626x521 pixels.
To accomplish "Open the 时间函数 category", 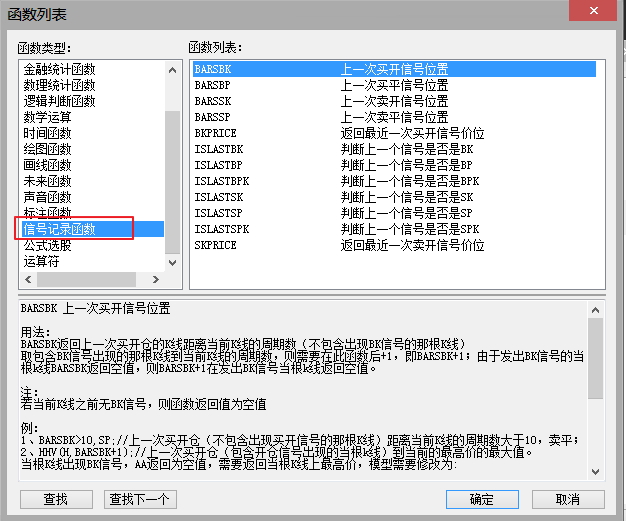I will 48,133.
